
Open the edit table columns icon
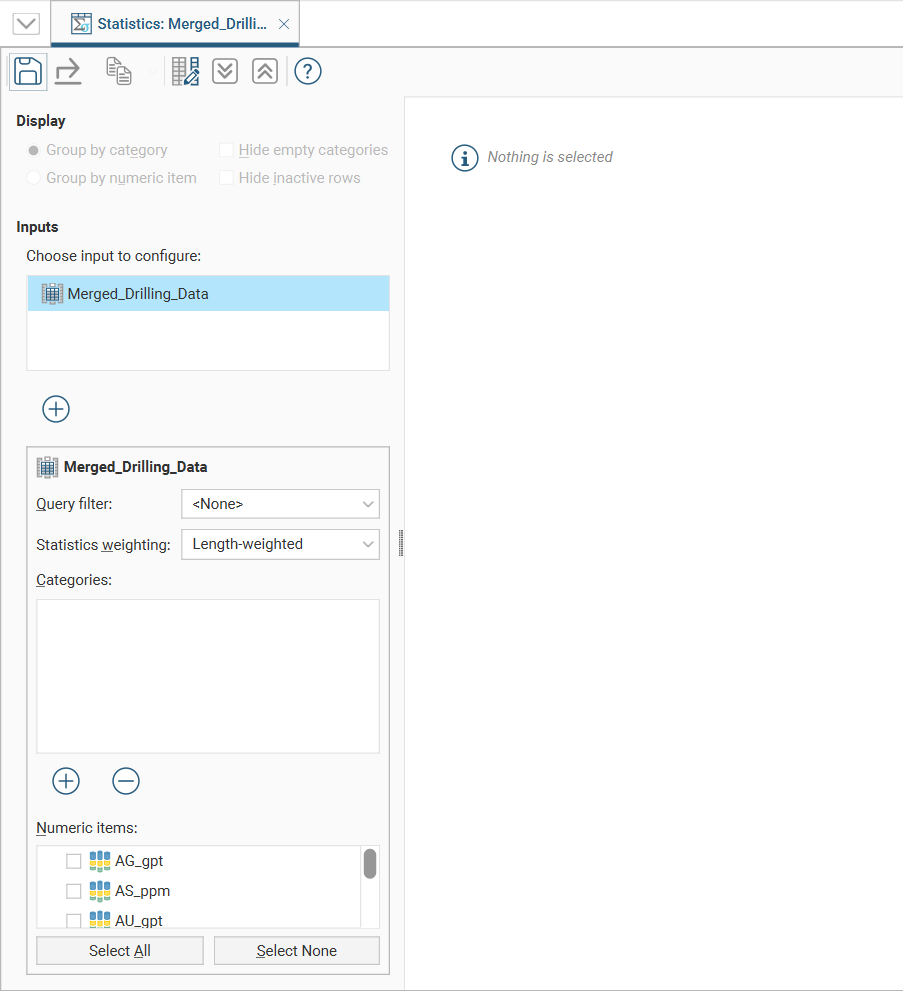(x=185, y=71)
